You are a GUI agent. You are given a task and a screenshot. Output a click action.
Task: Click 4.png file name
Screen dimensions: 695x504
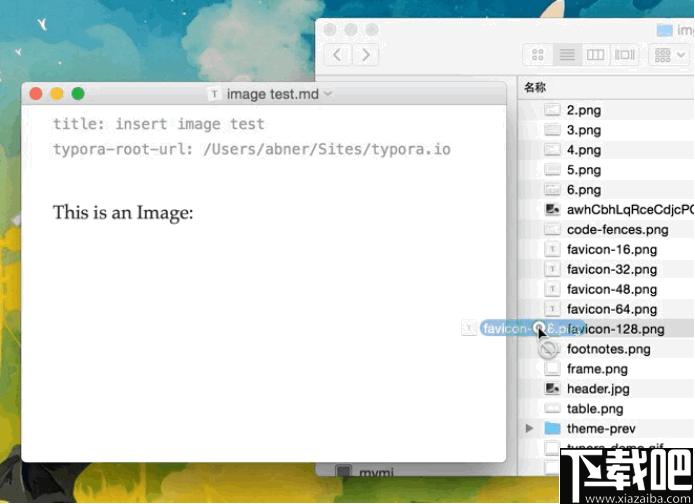pyautogui.click(x=584, y=150)
